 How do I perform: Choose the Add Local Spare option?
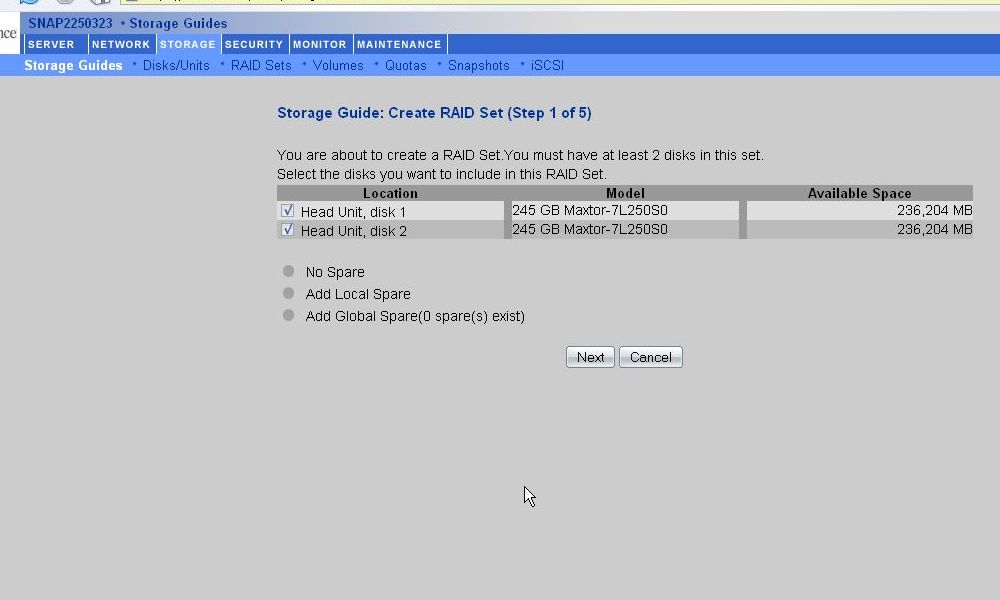pos(289,293)
